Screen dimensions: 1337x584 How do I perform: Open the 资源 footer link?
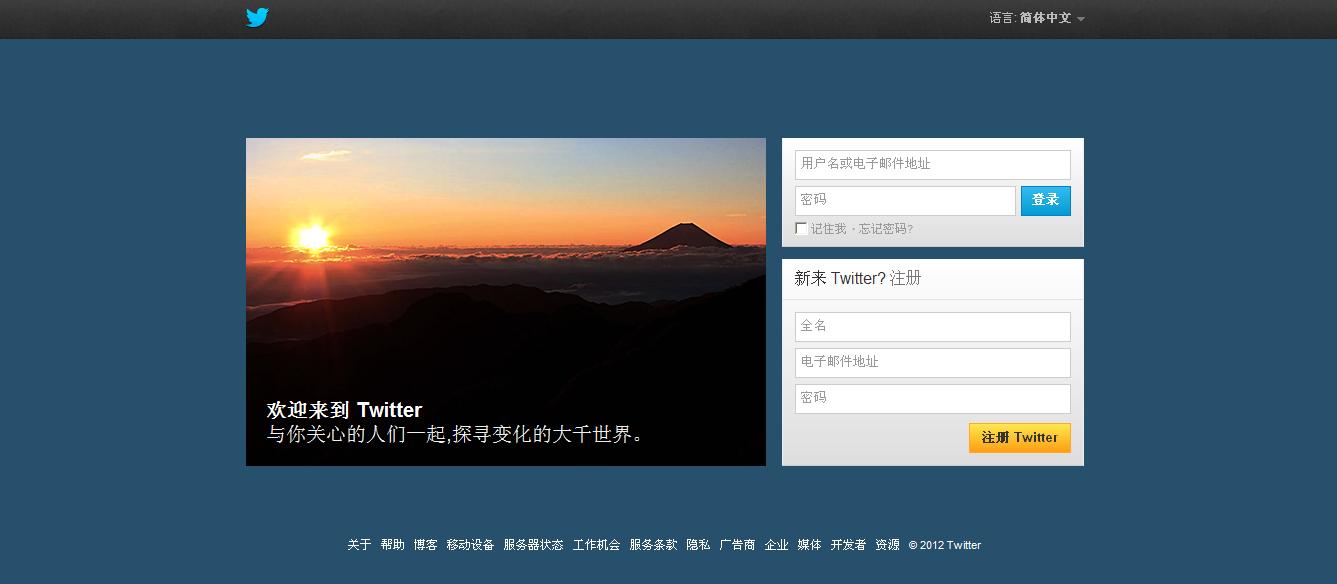887,545
